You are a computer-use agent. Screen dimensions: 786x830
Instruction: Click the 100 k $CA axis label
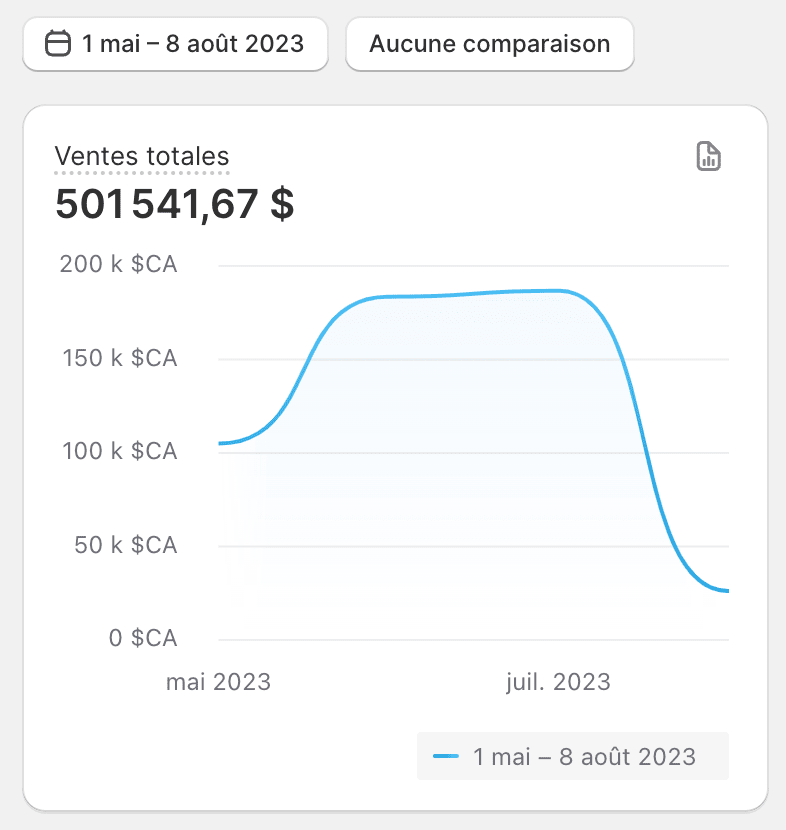pos(118,451)
